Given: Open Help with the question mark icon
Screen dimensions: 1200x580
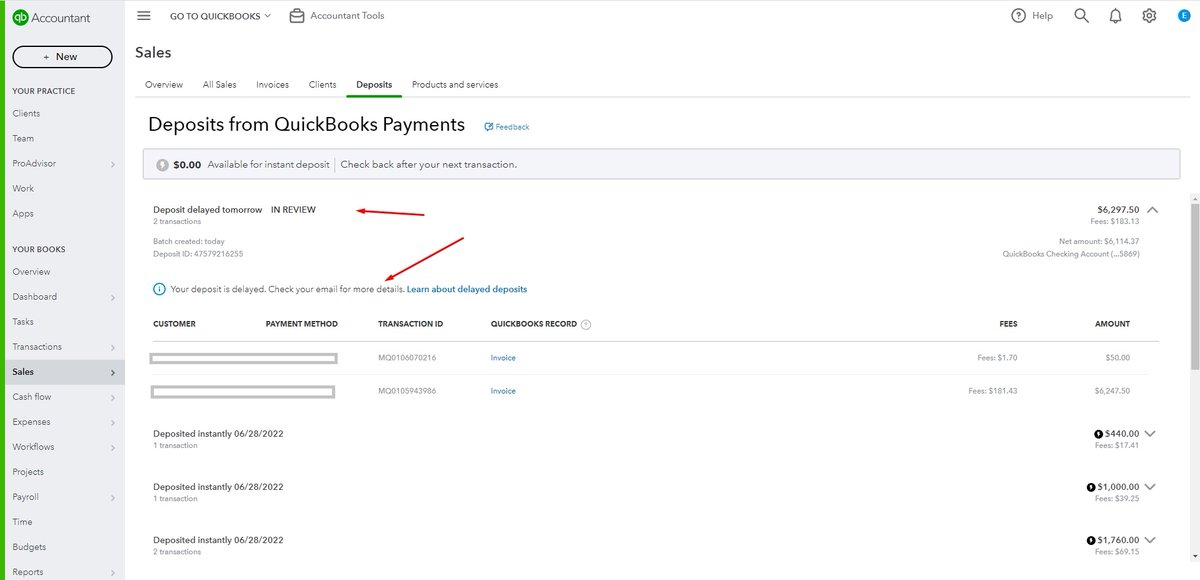Looking at the screenshot, I should point(1019,16).
